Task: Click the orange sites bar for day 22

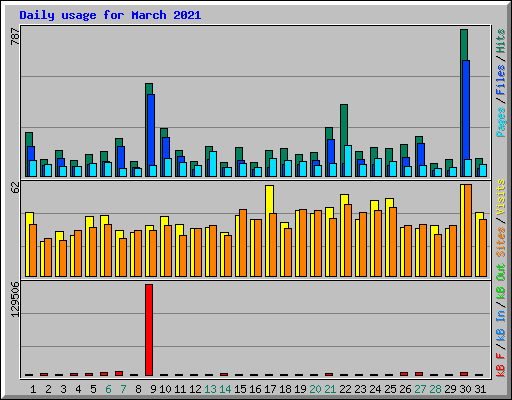Action: pos(348,240)
